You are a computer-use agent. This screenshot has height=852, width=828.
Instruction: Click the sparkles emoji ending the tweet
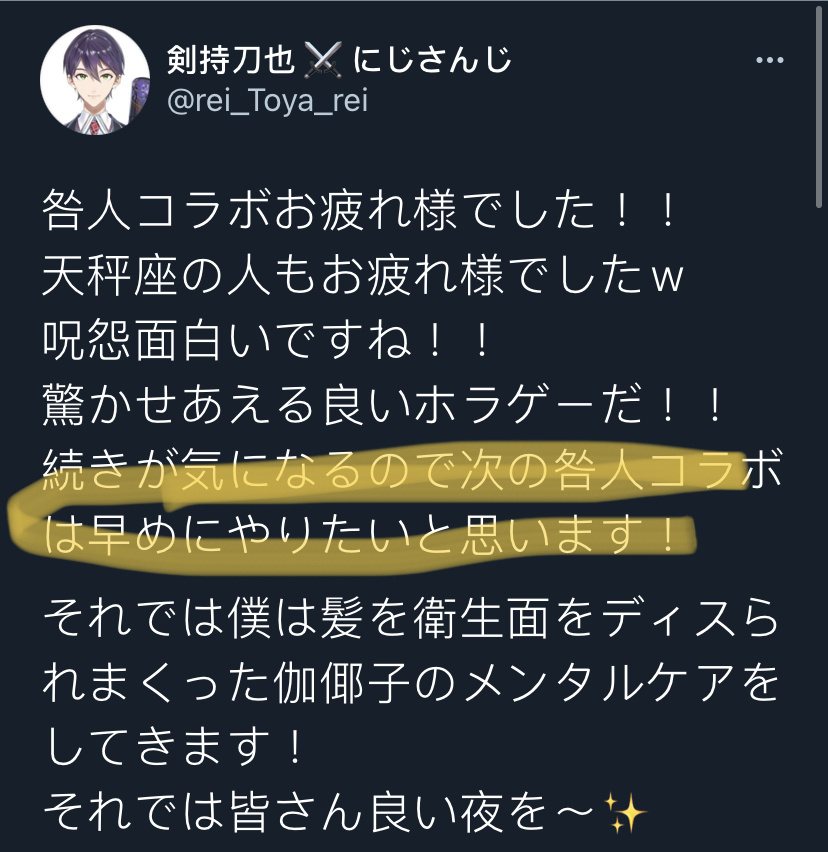624,813
